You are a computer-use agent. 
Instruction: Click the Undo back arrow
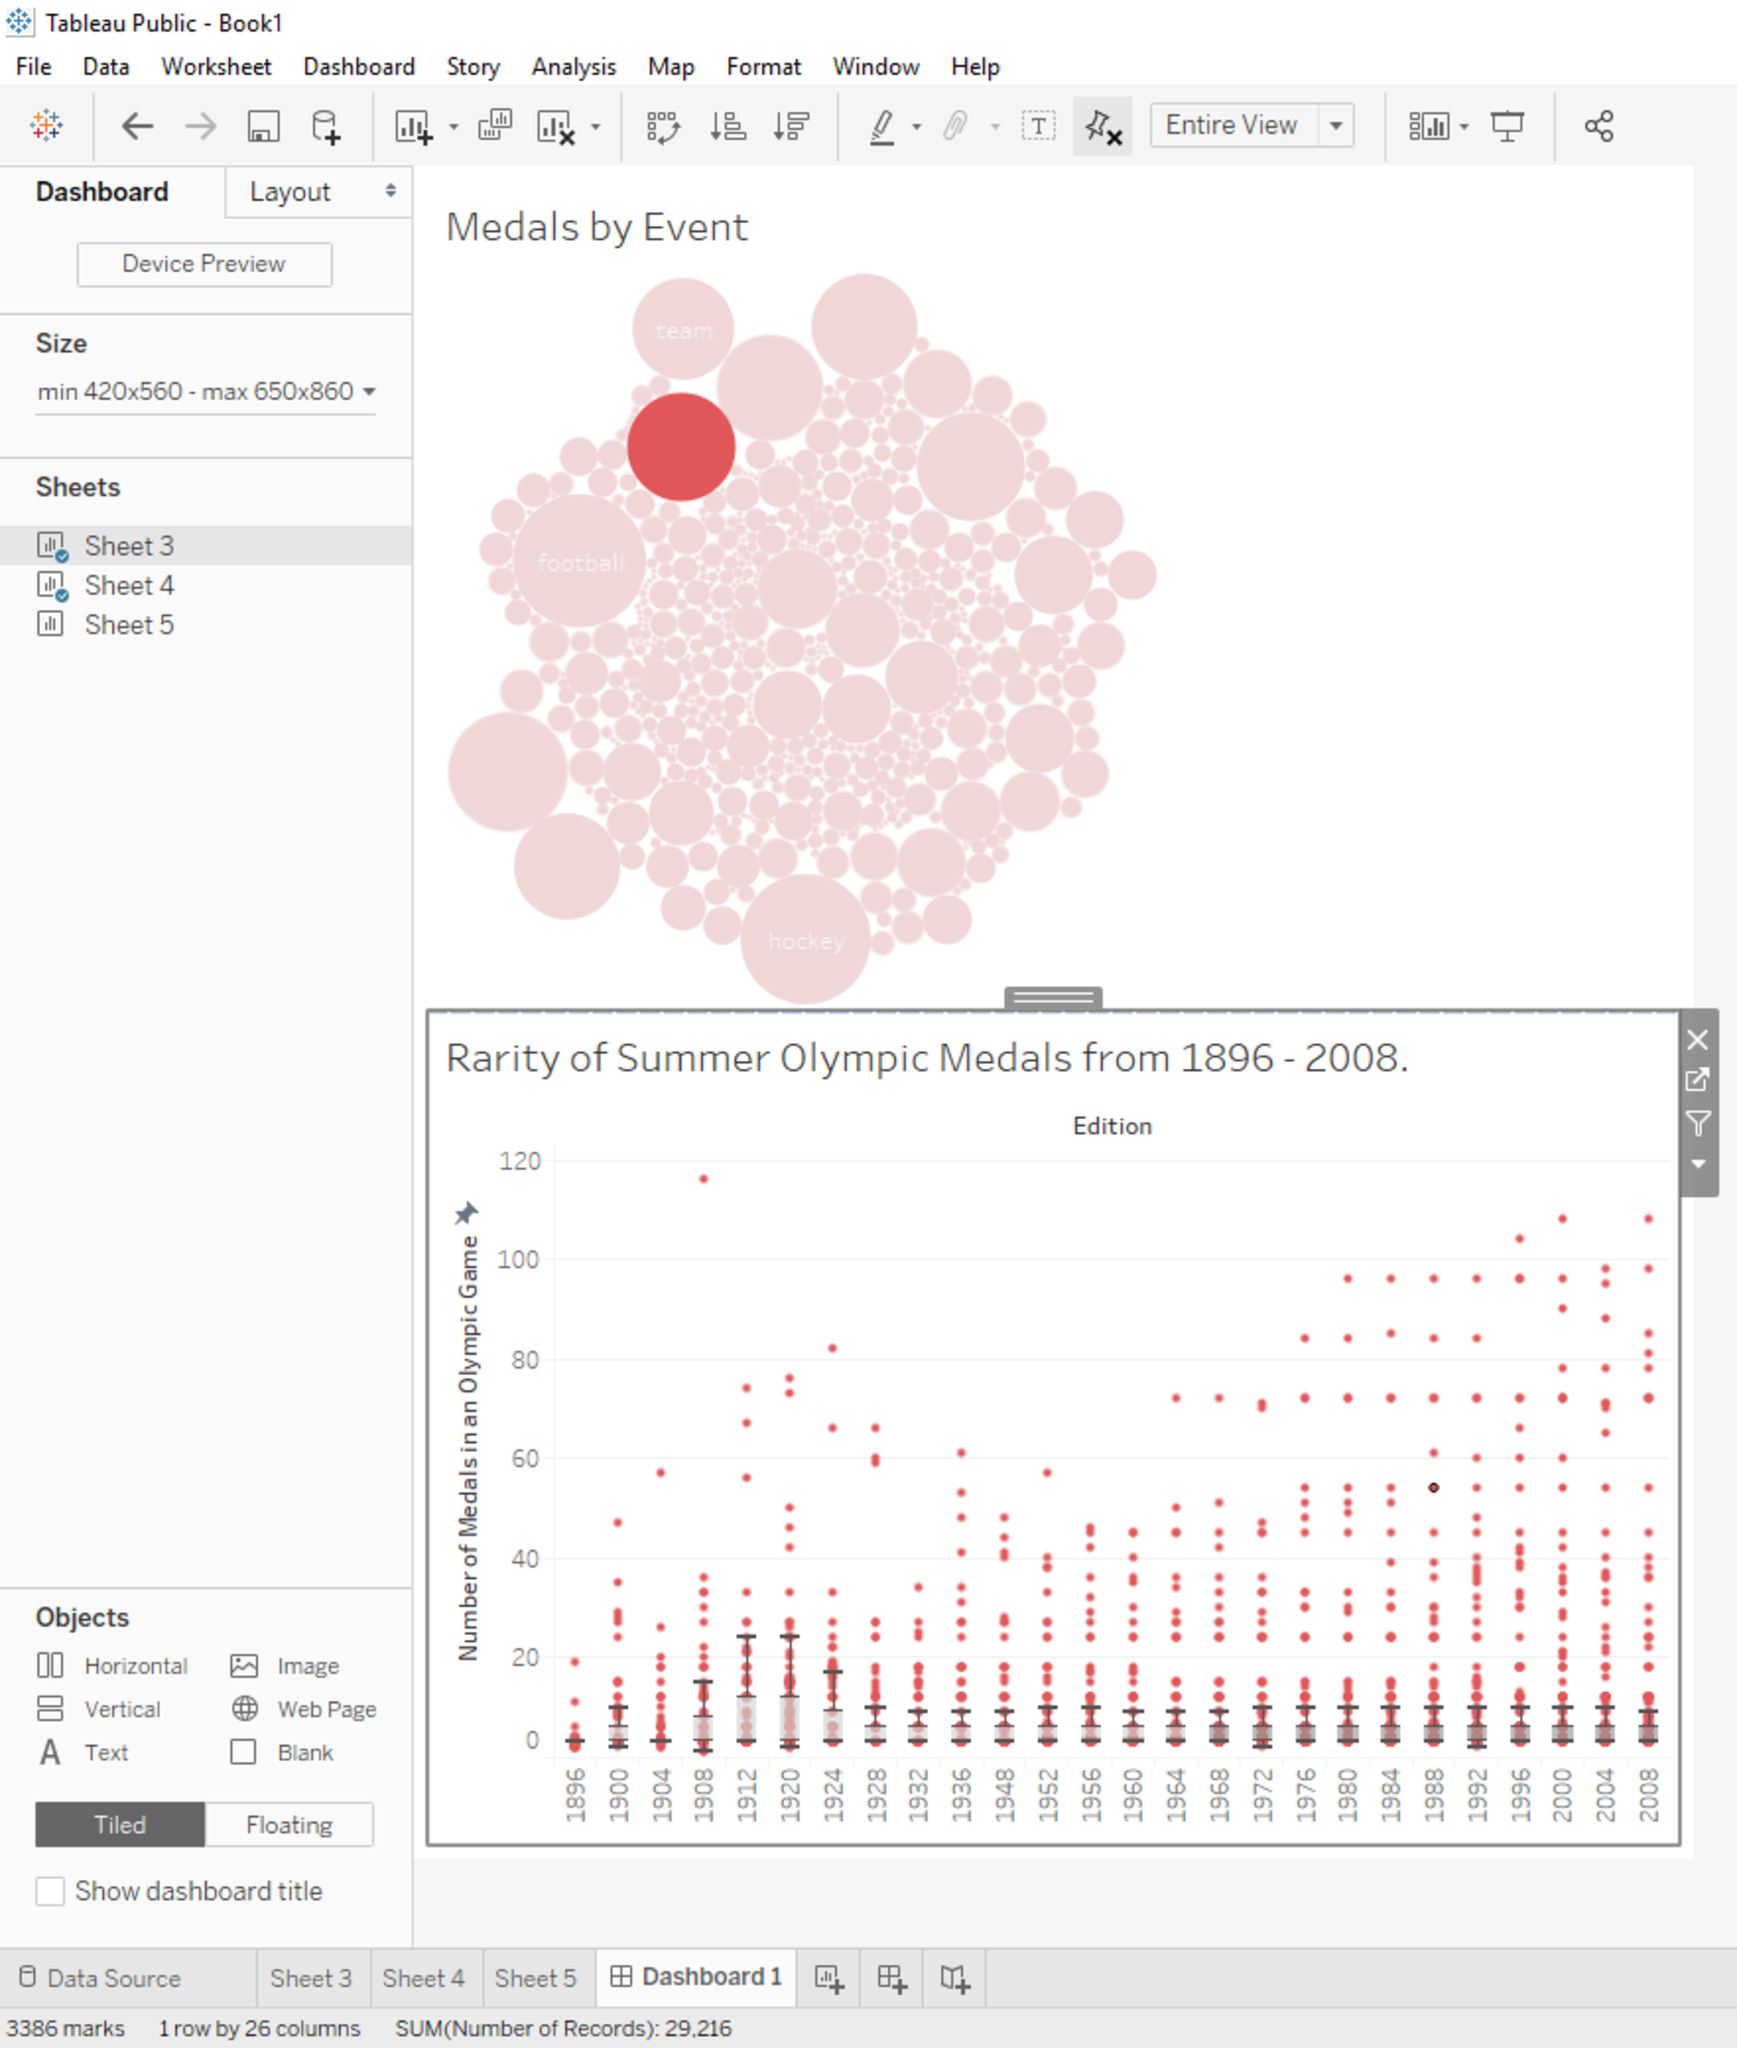(x=137, y=127)
